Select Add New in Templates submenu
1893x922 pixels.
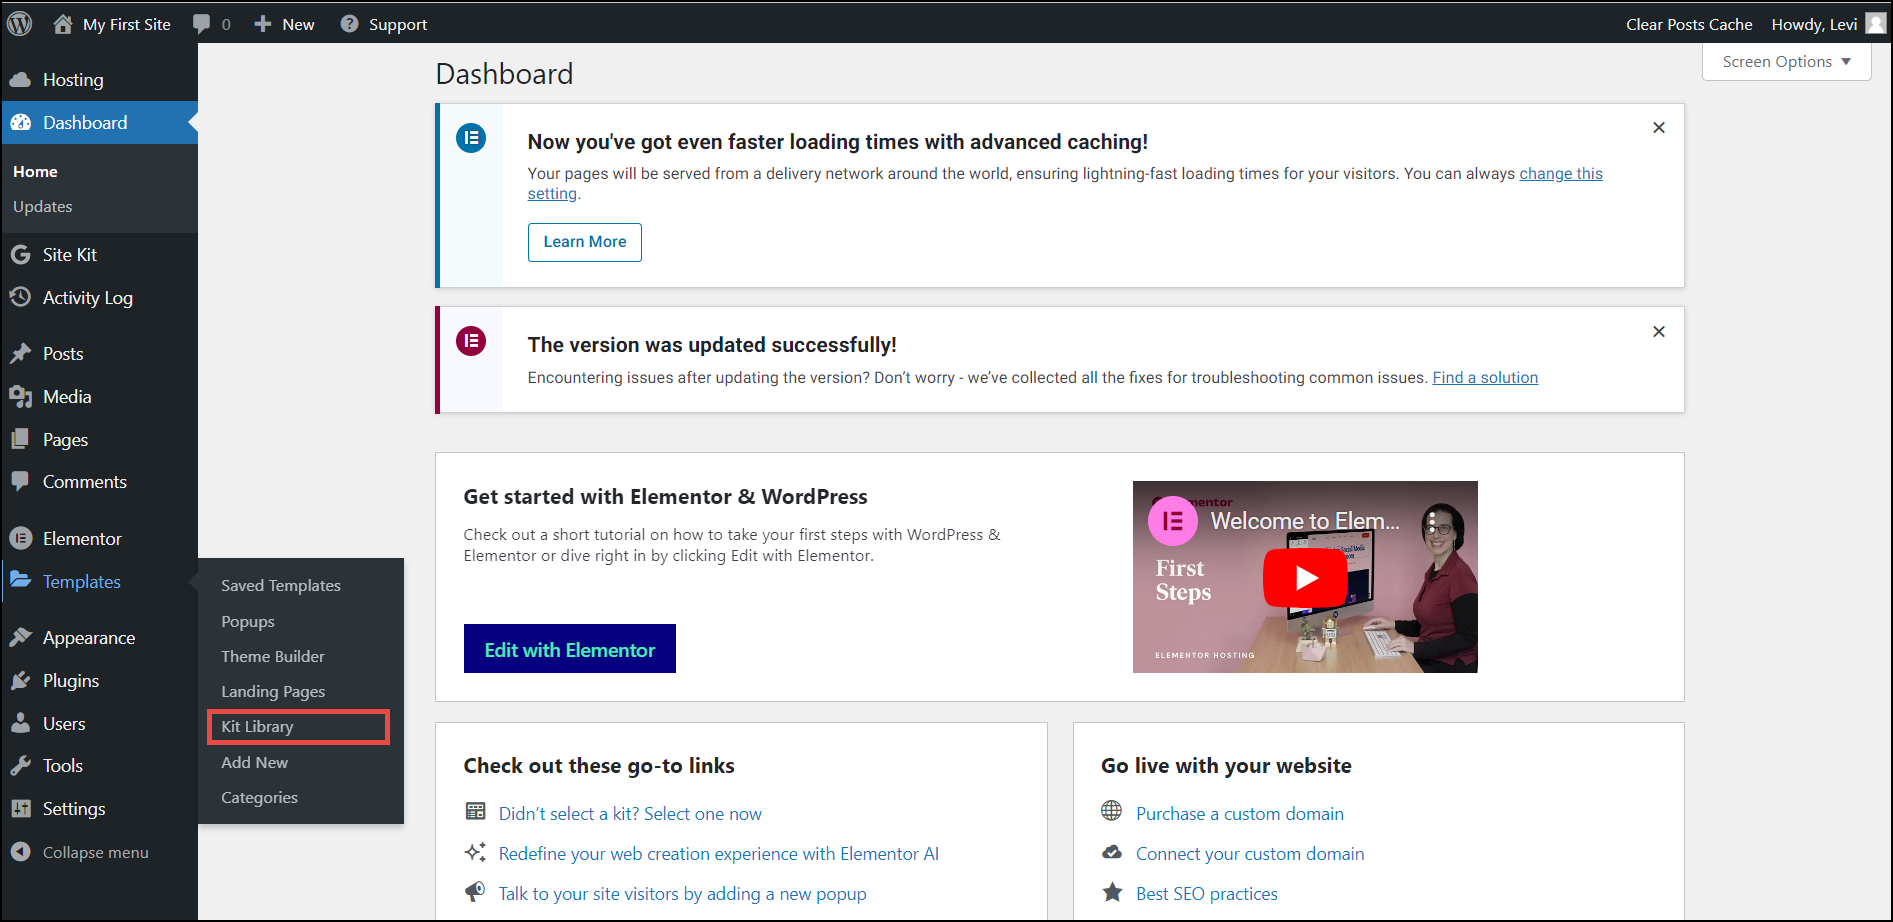(254, 763)
